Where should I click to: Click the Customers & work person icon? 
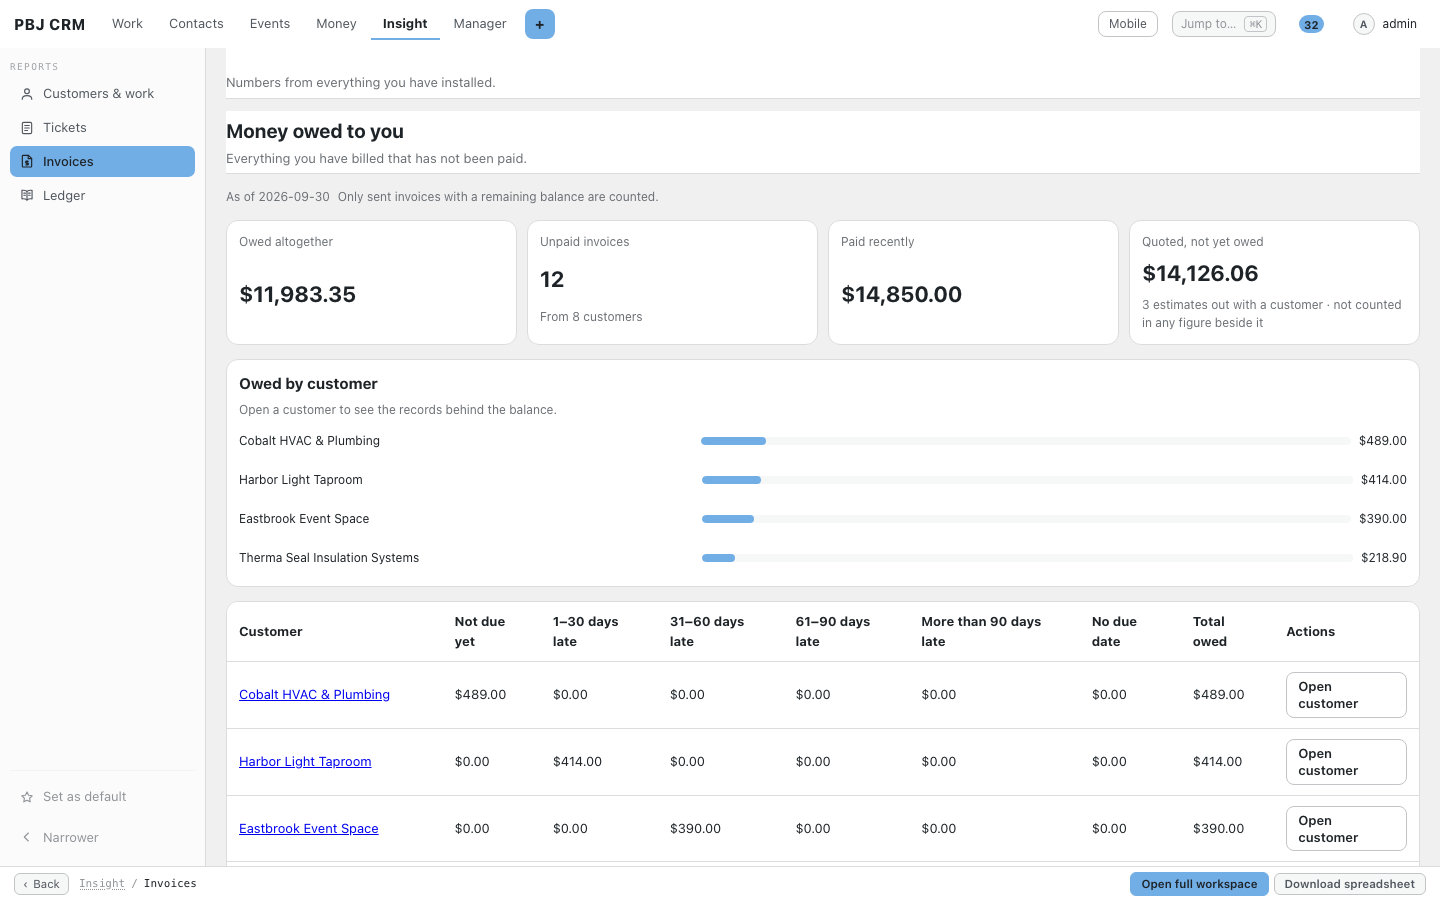[x=27, y=94]
